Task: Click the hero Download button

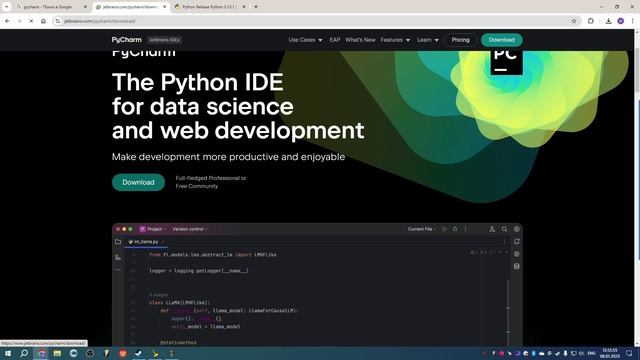Action: (138, 182)
